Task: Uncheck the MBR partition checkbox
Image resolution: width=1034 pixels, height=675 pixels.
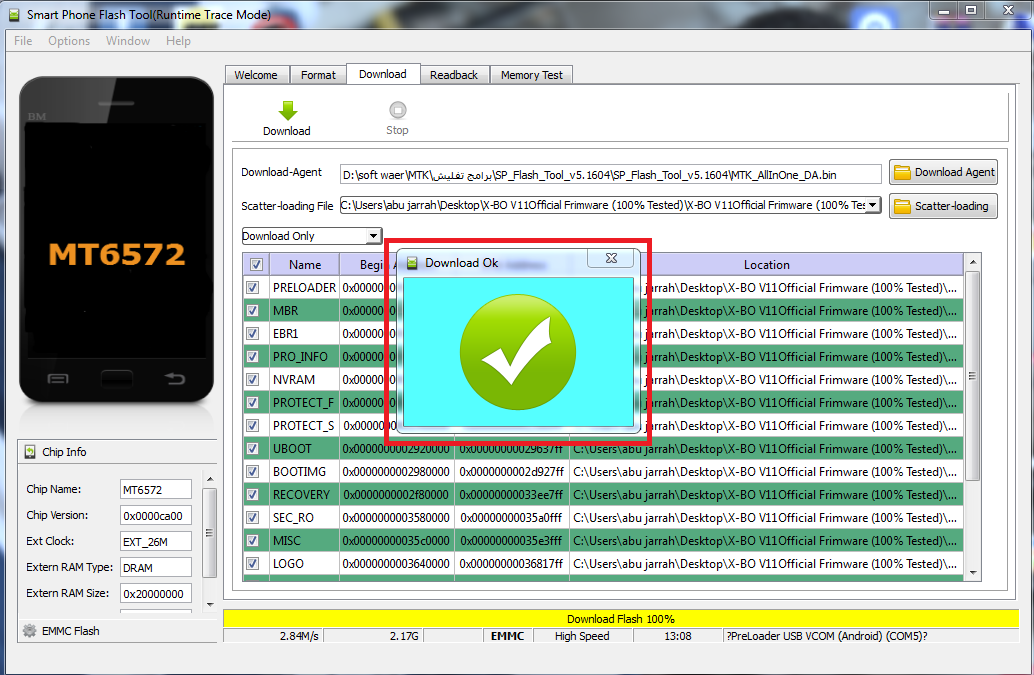Action: [253, 310]
